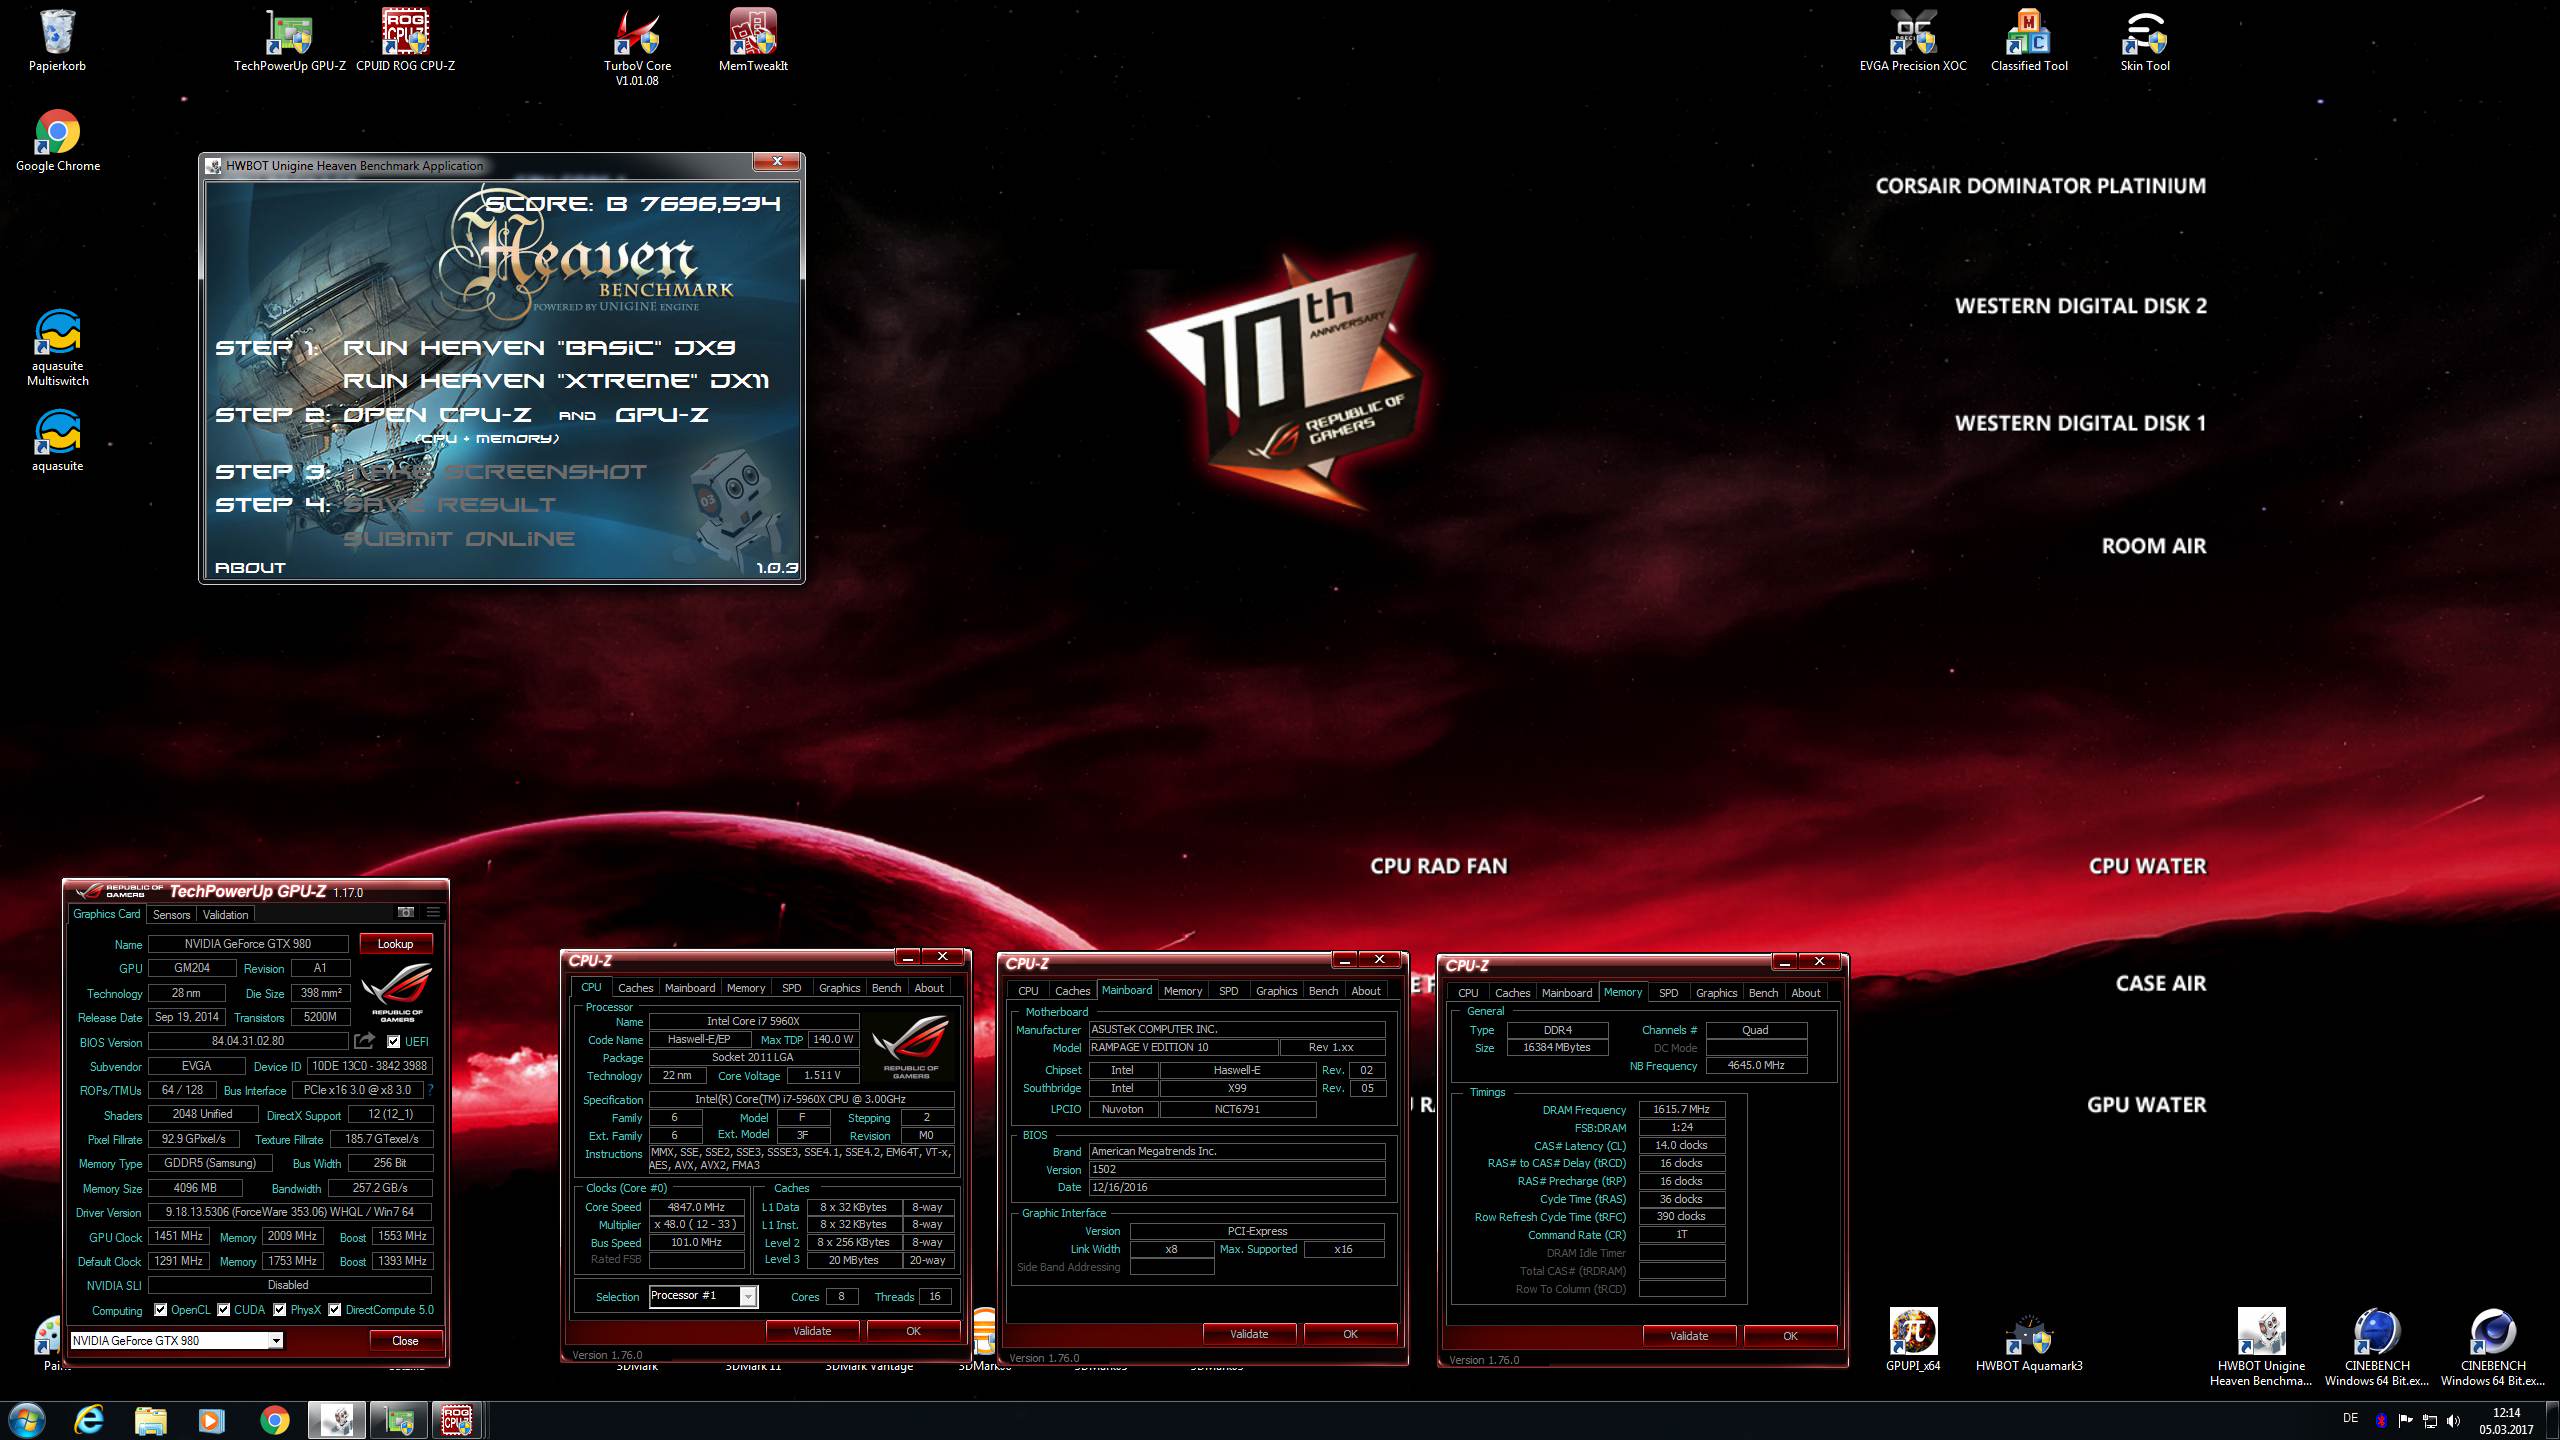The width and height of the screenshot is (2560, 1440).
Task: Click the Bus Interface question mark in GPU-Z
Action: 431,1090
